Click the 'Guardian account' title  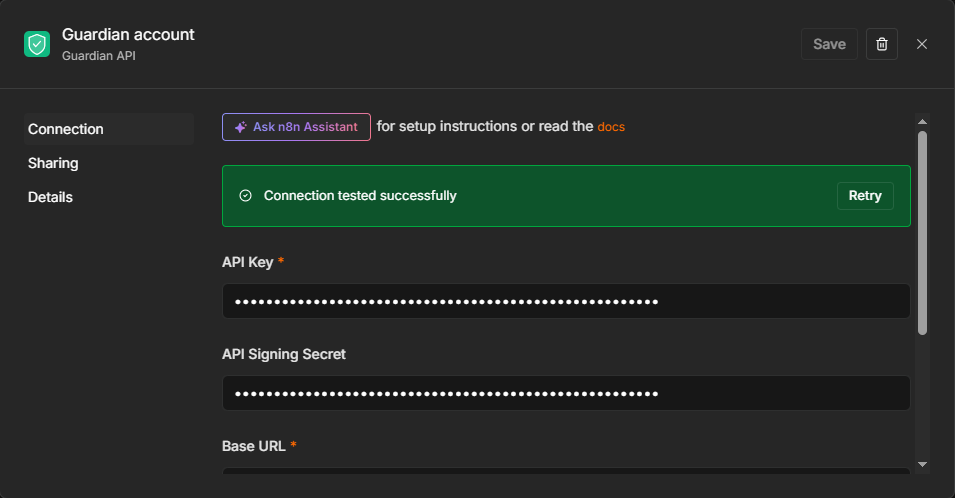pyautogui.click(x=129, y=35)
